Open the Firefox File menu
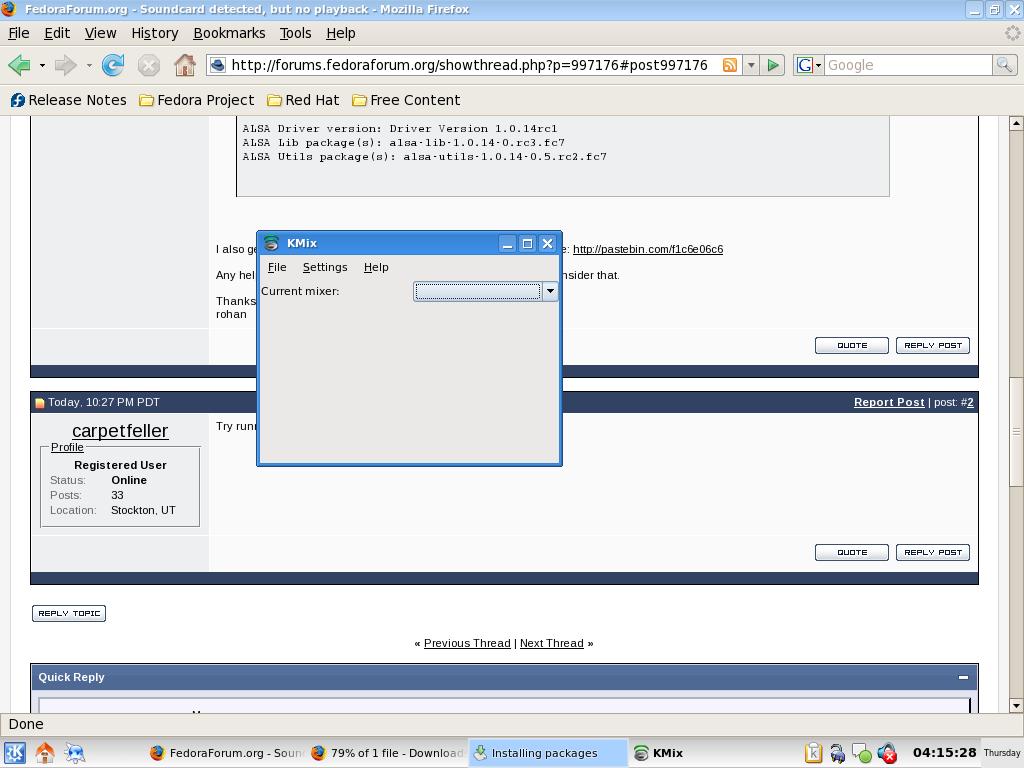Screen dimensions: 1024x768 click(x=18, y=33)
